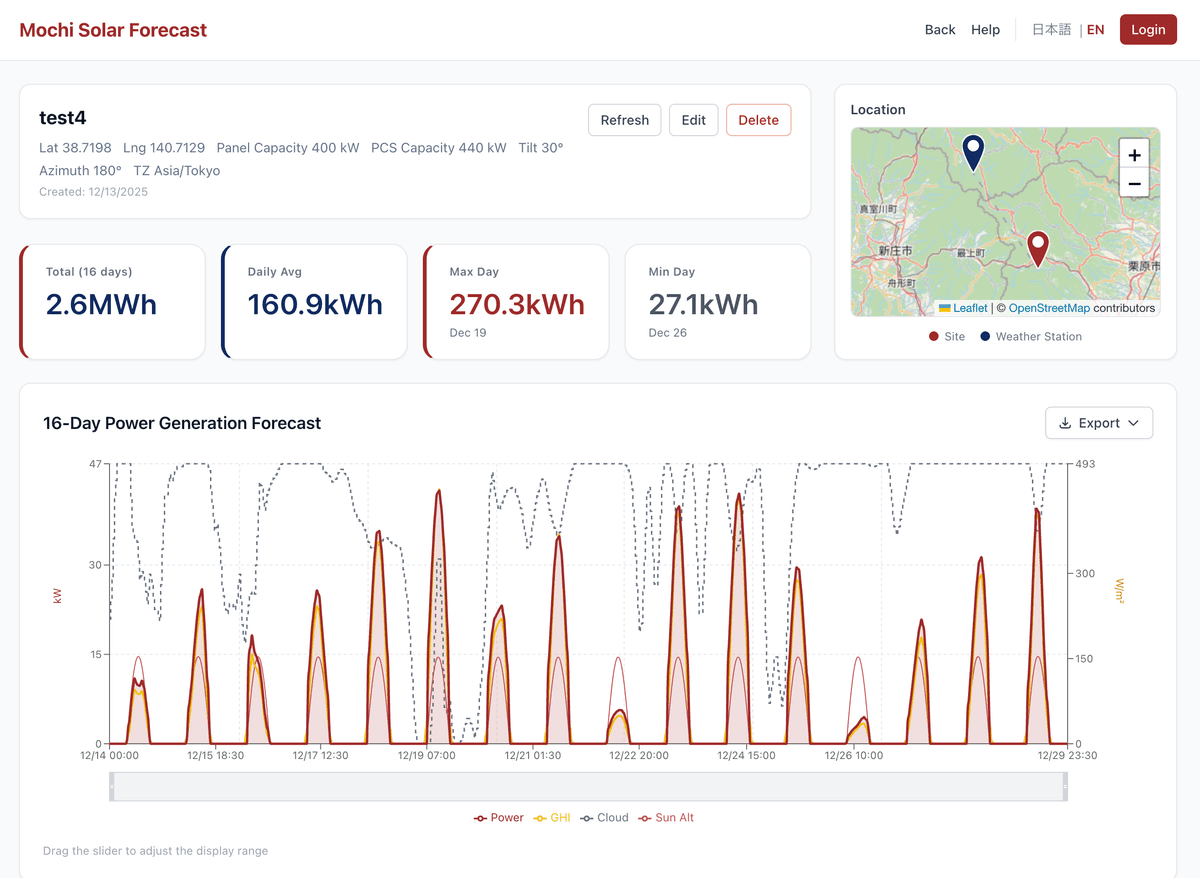The image size is (1200, 878).
Task: Hide the Cloud series via the legend
Action: pyautogui.click(x=604, y=817)
